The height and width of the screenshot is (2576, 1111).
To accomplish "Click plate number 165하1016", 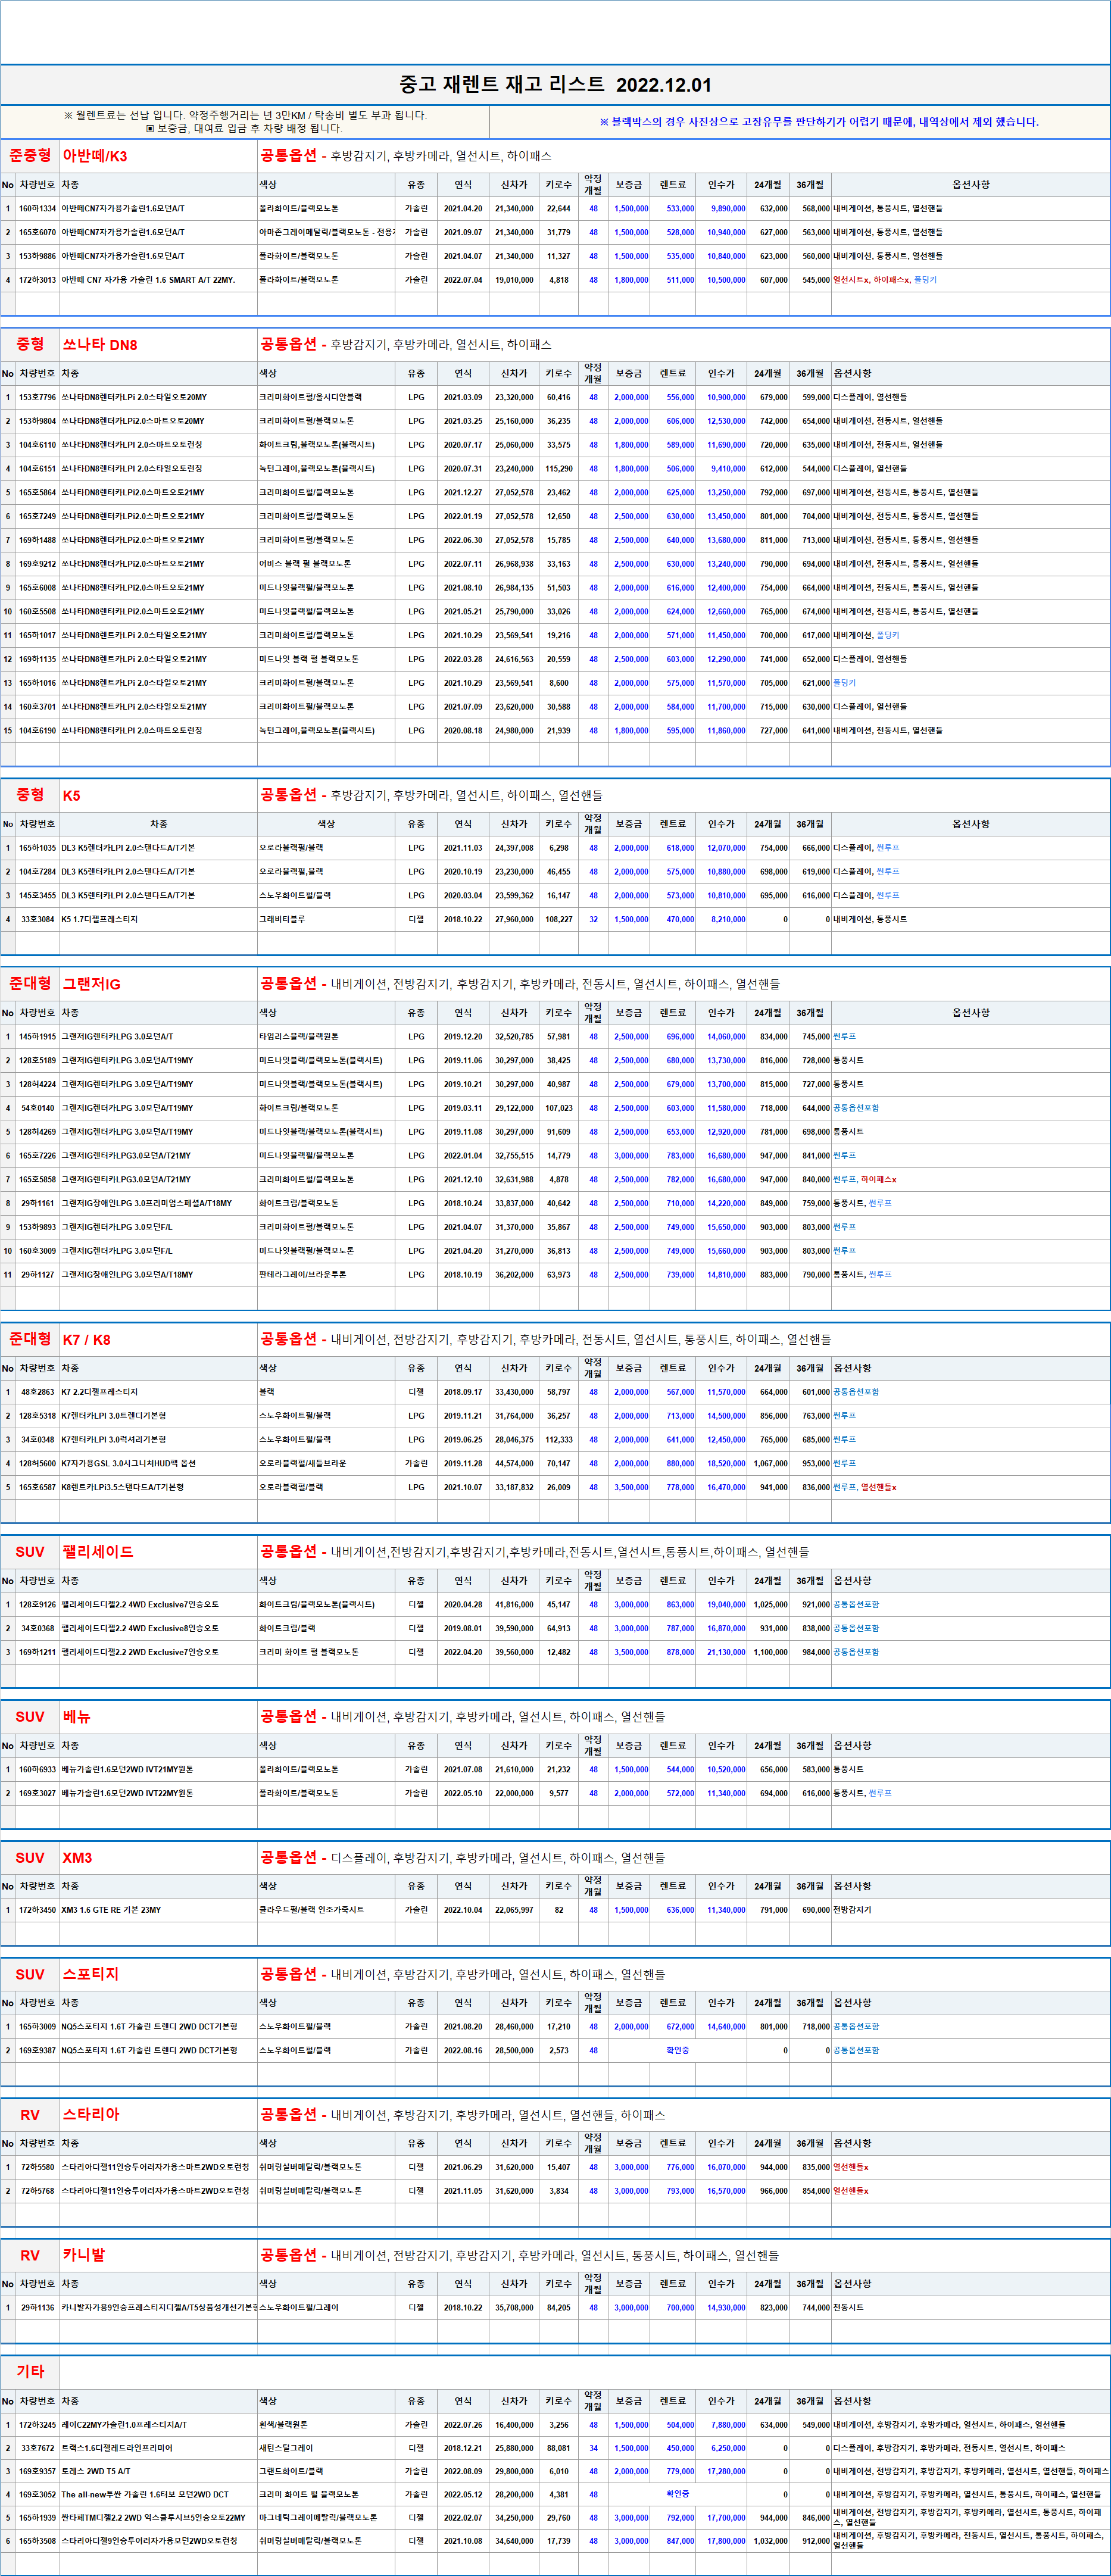I will click(x=37, y=683).
